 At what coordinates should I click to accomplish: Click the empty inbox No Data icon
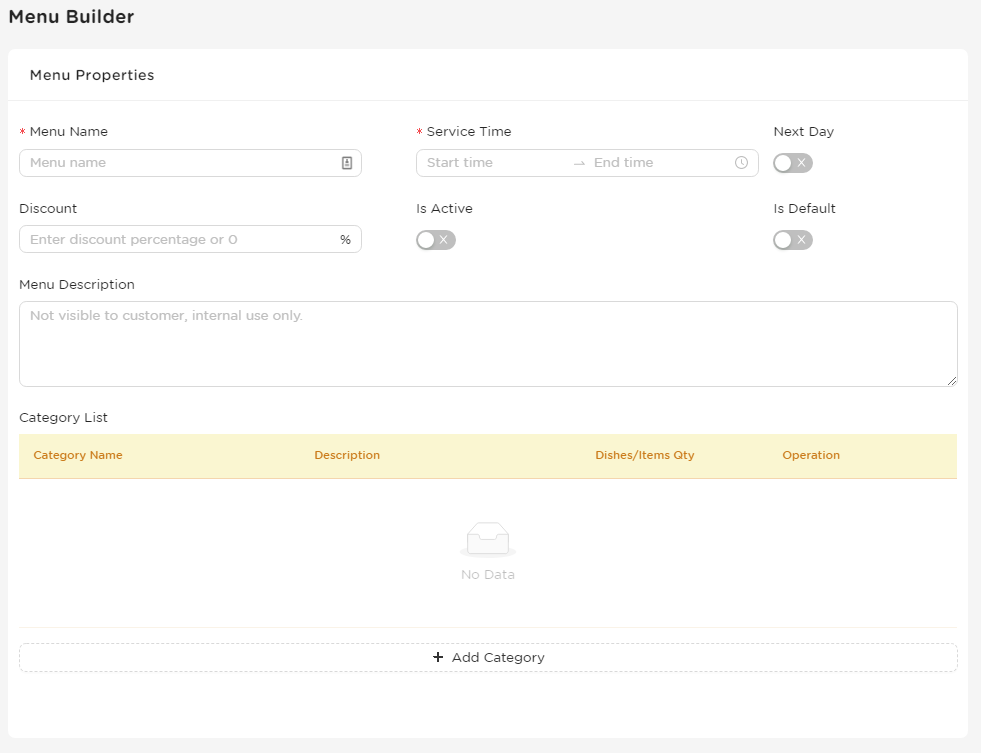pyautogui.click(x=488, y=539)
